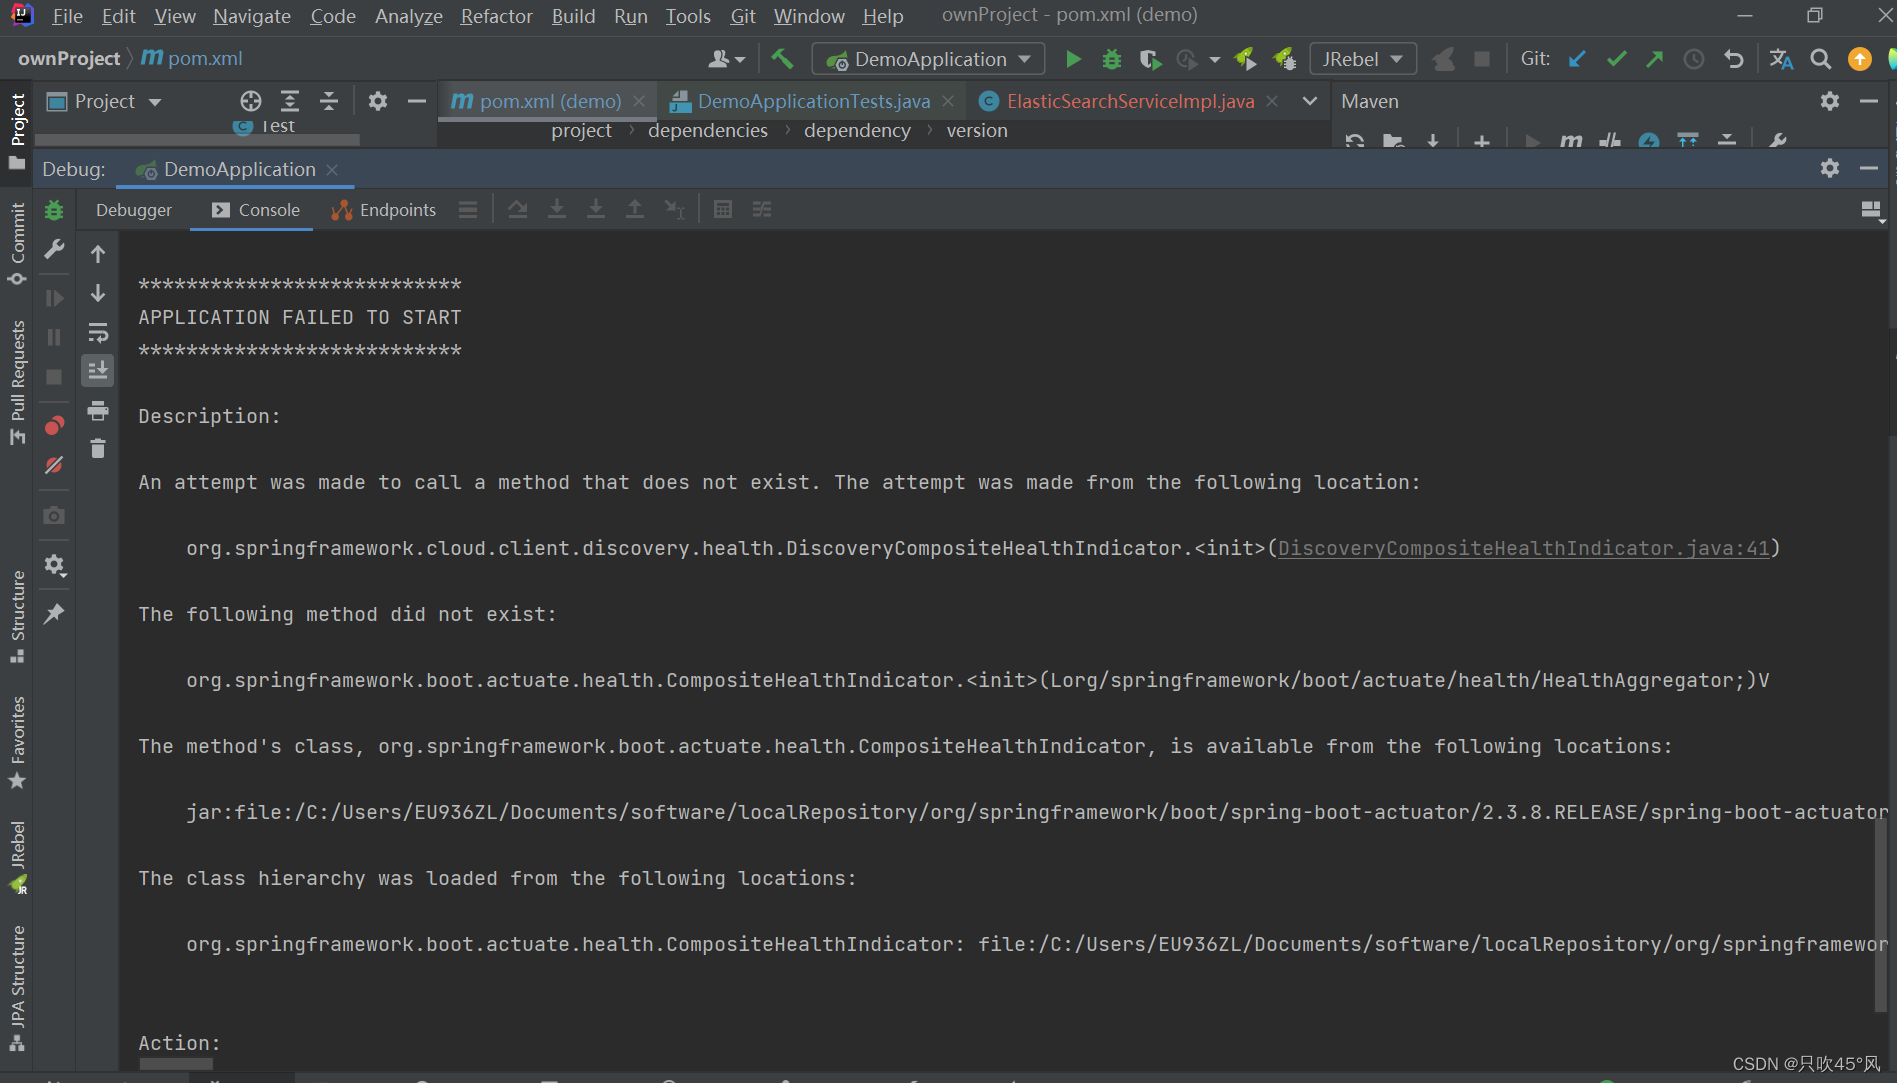Viewport: 1897px width, 1083px height.
Task: Toggle scroll to end of console
Action: [98, 371]
